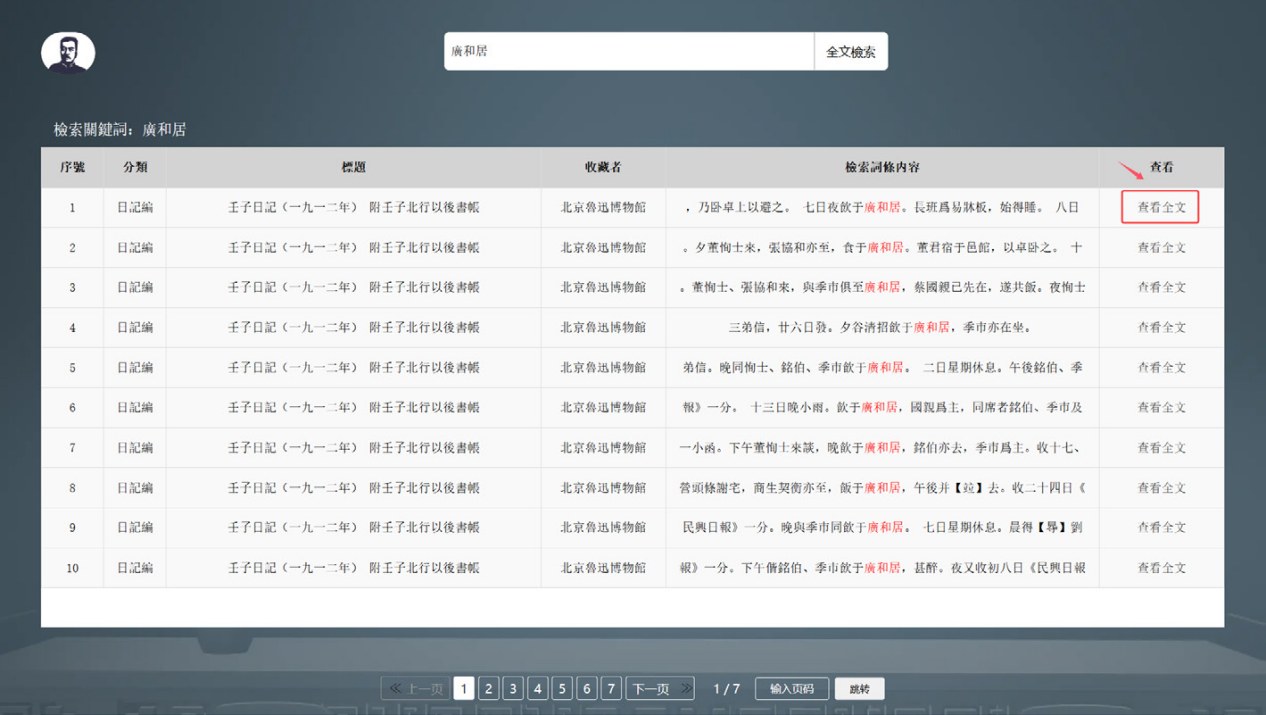Click the highlighted 廣和居 keyword in row 4
Viewport: 1266px width, 715px height.
tap(931, 327)
